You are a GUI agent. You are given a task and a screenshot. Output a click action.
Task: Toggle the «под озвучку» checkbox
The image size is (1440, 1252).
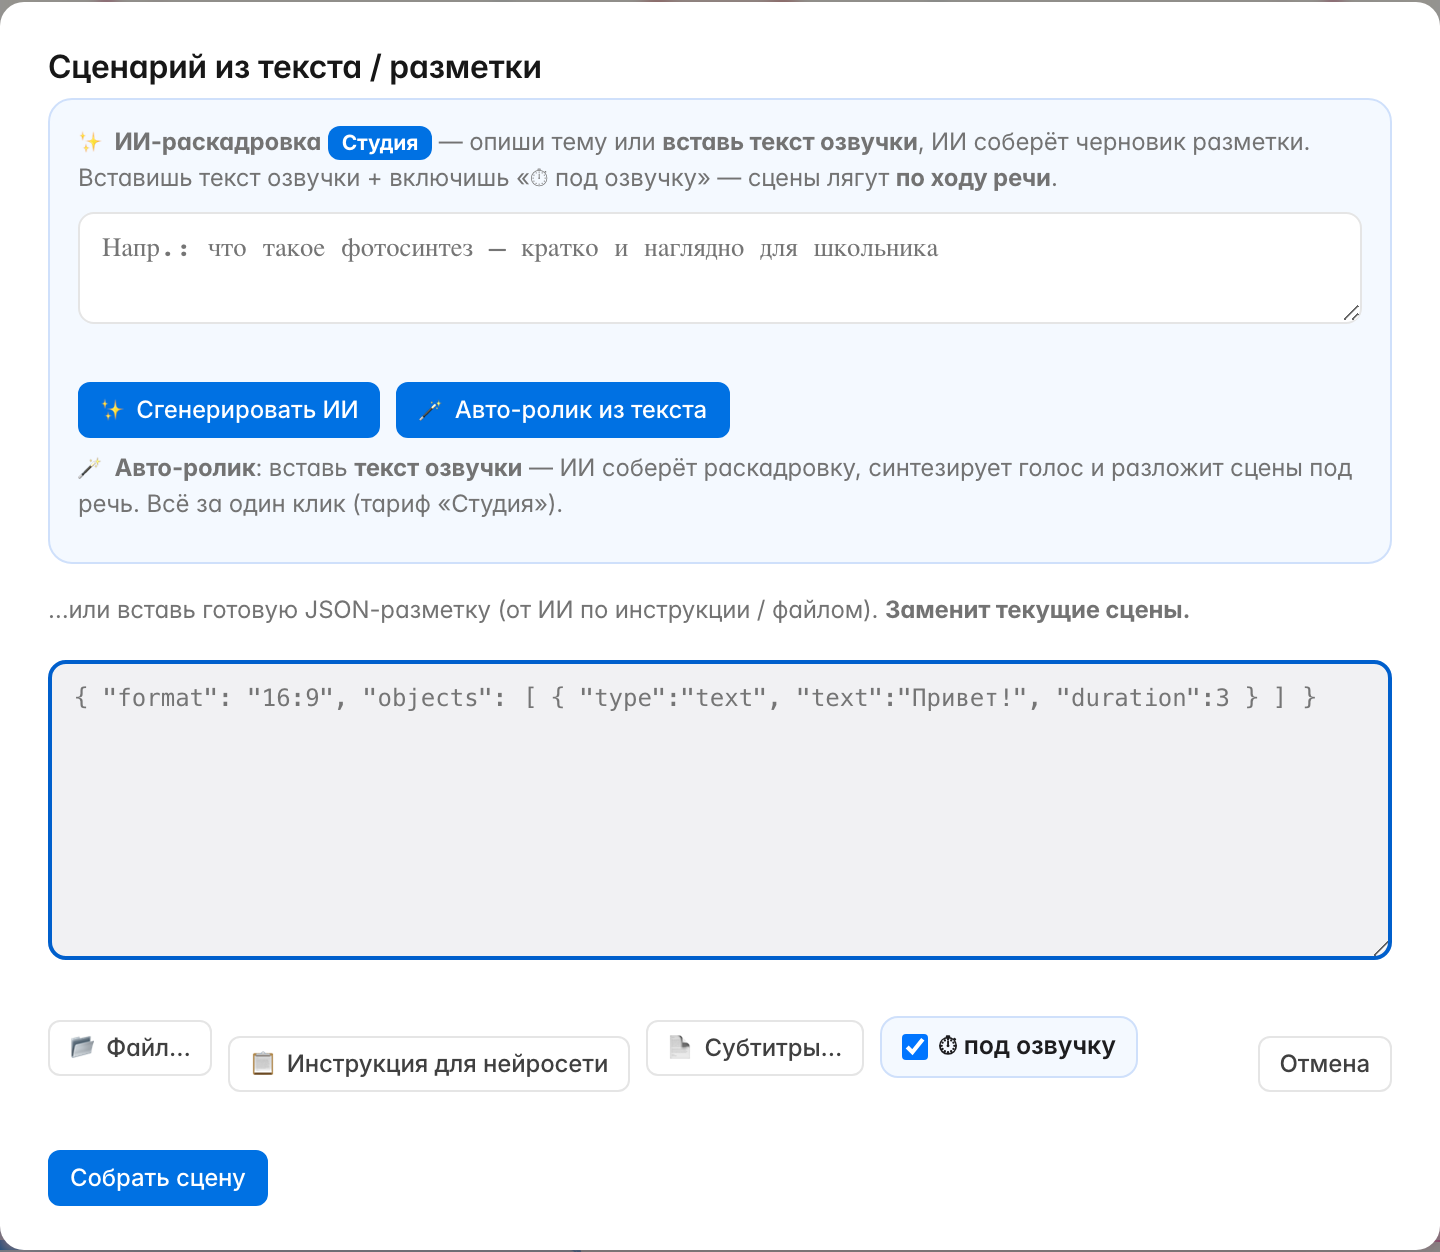click(x=915, y=1046)
